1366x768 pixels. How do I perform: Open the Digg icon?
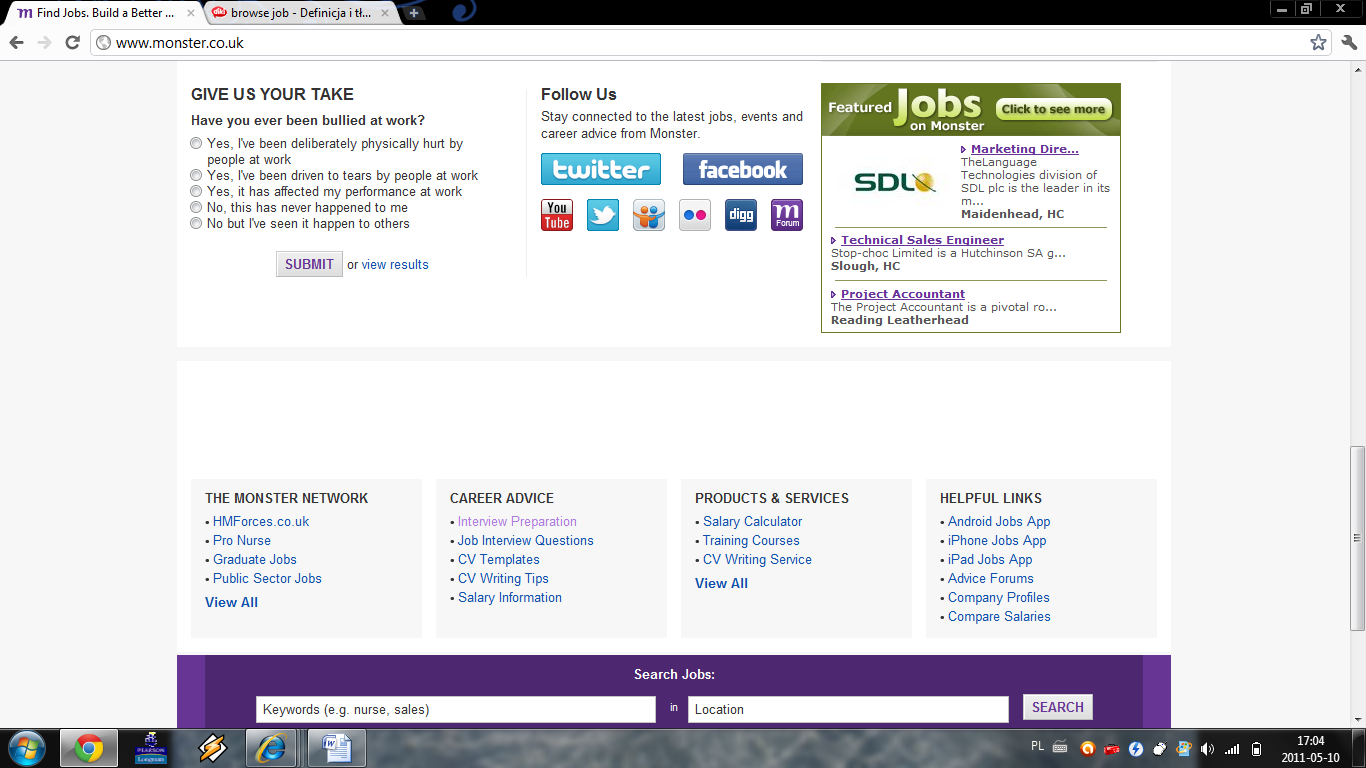point(740,215)
